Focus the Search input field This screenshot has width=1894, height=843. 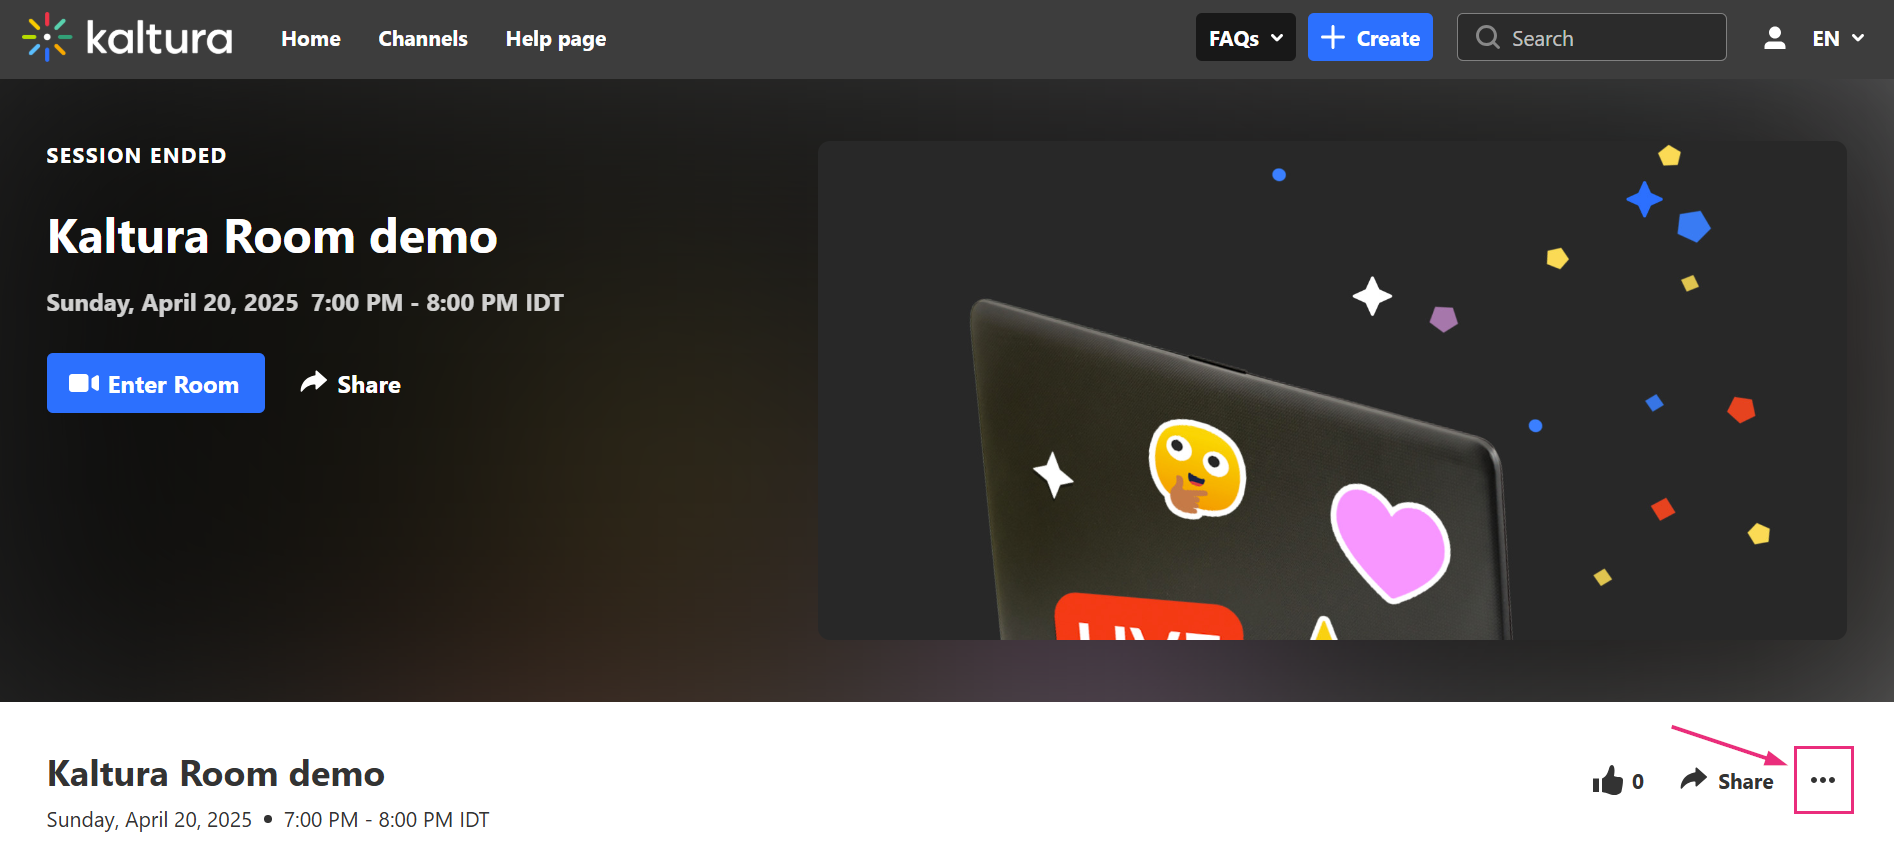coord(1592,38)
